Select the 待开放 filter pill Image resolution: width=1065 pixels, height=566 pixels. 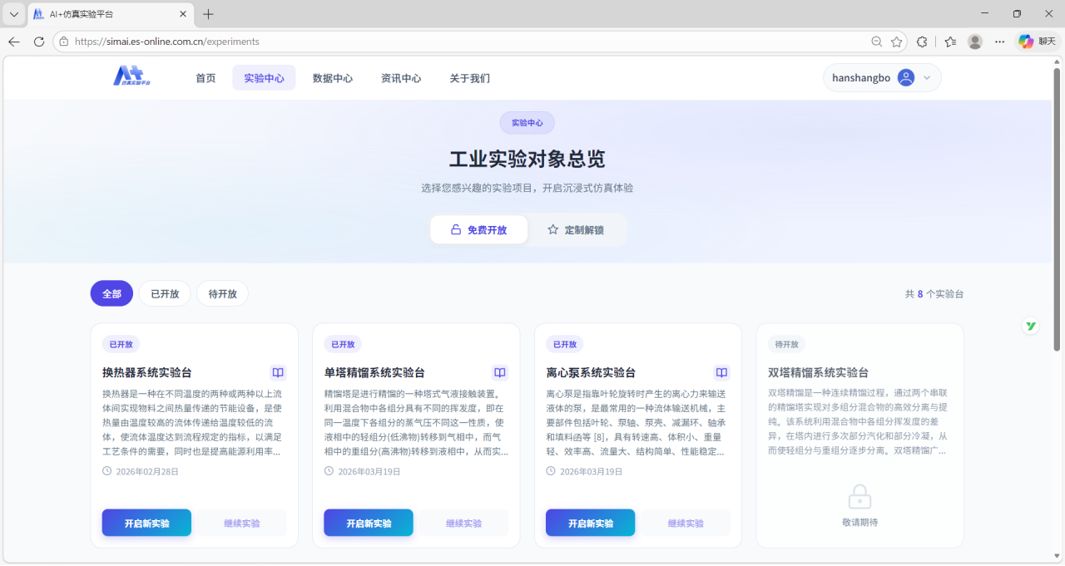point(223,294)
